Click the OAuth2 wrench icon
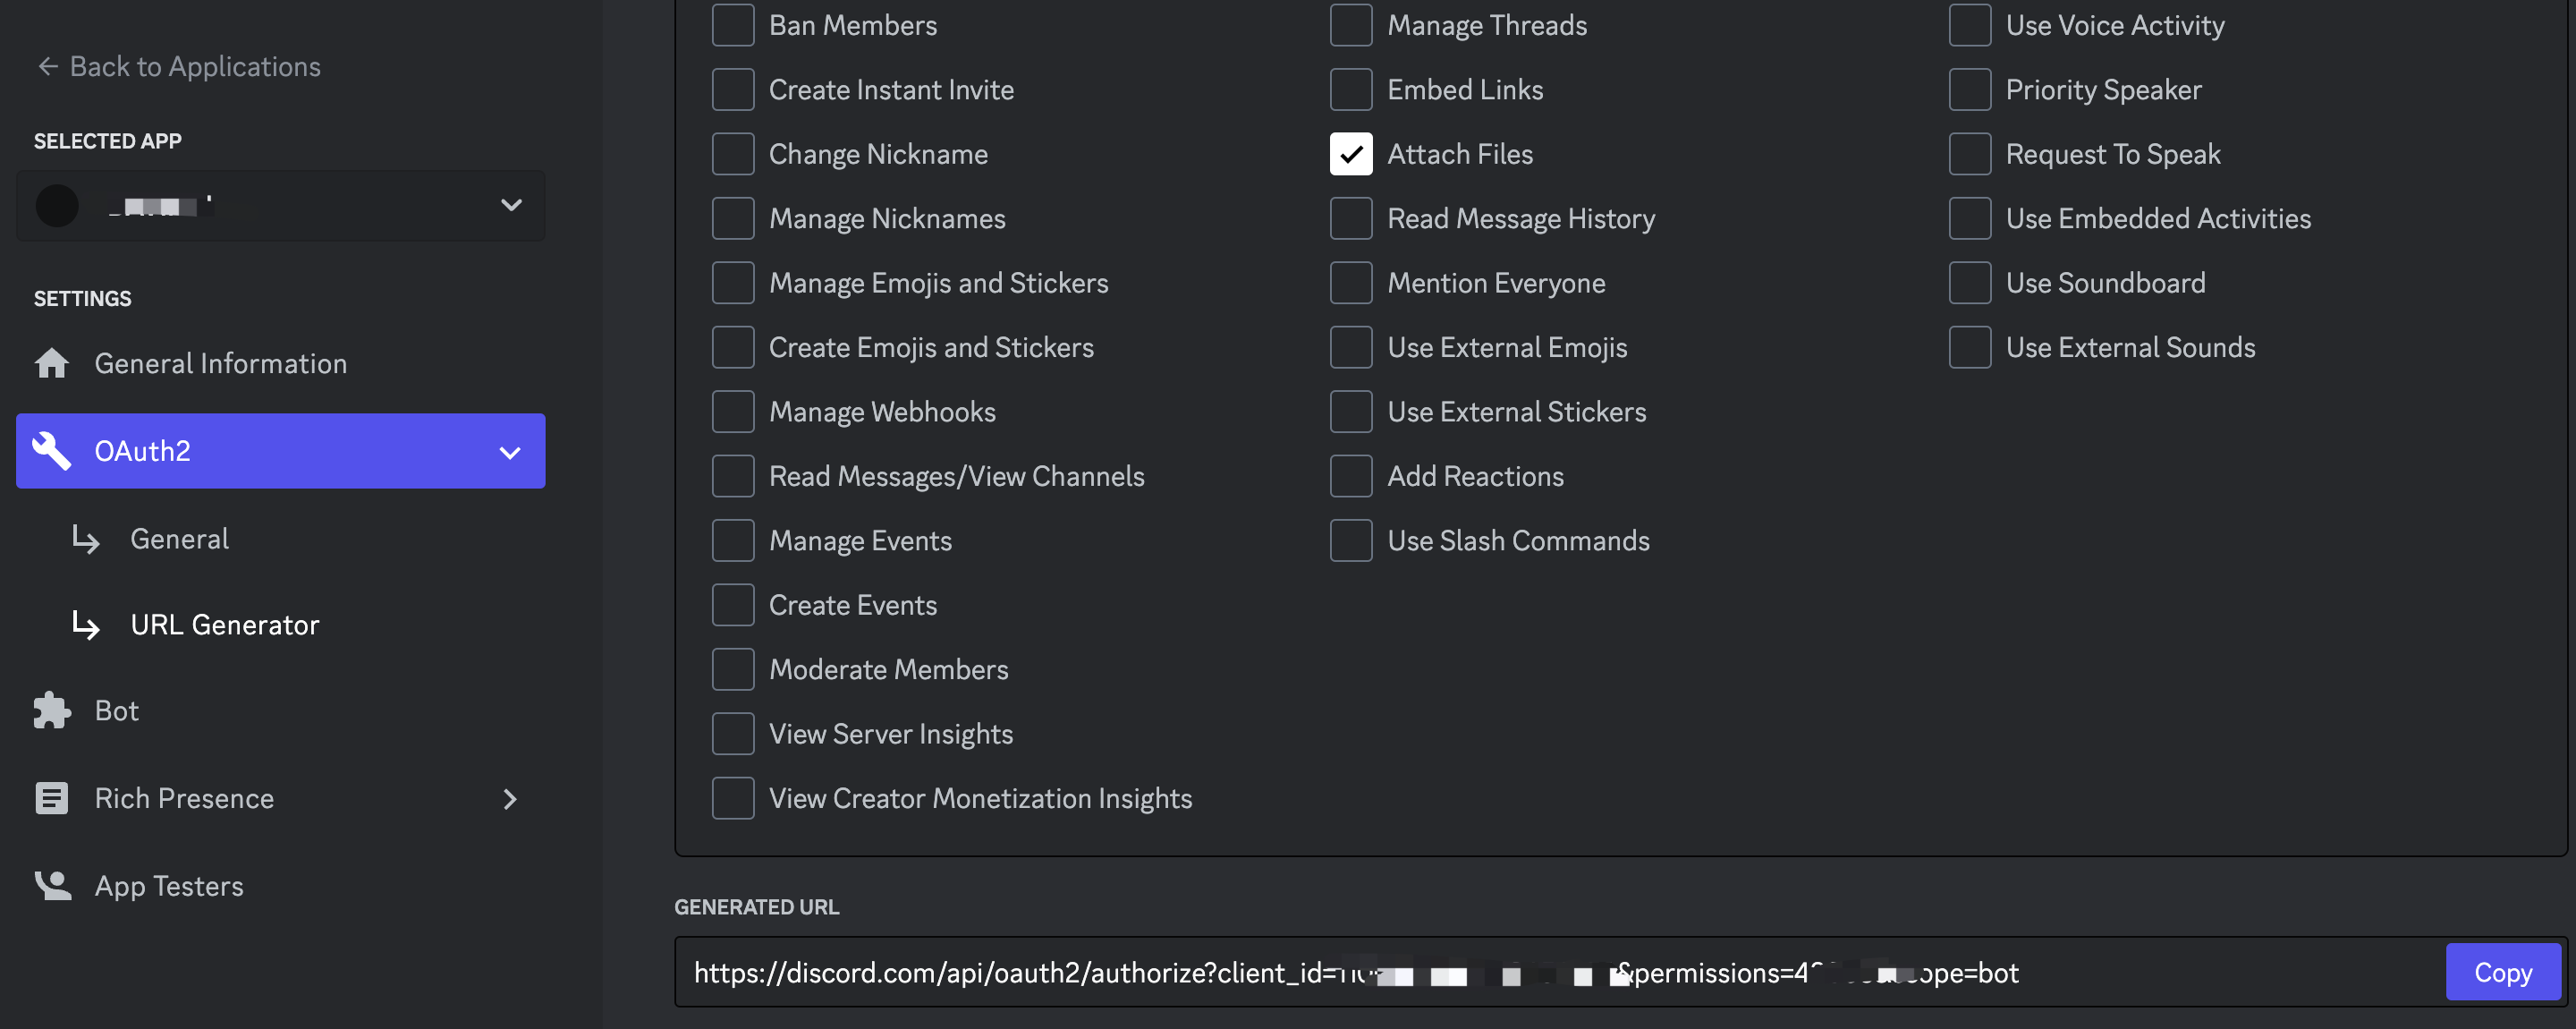 pos(51,451)
